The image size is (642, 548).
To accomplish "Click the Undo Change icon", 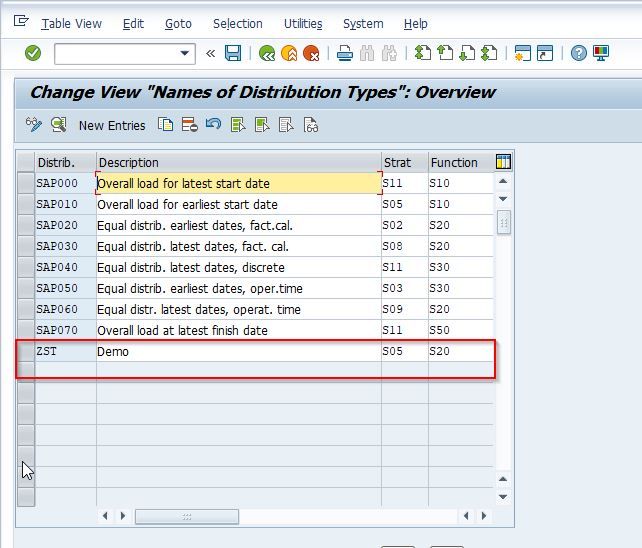I will point(213,124).
